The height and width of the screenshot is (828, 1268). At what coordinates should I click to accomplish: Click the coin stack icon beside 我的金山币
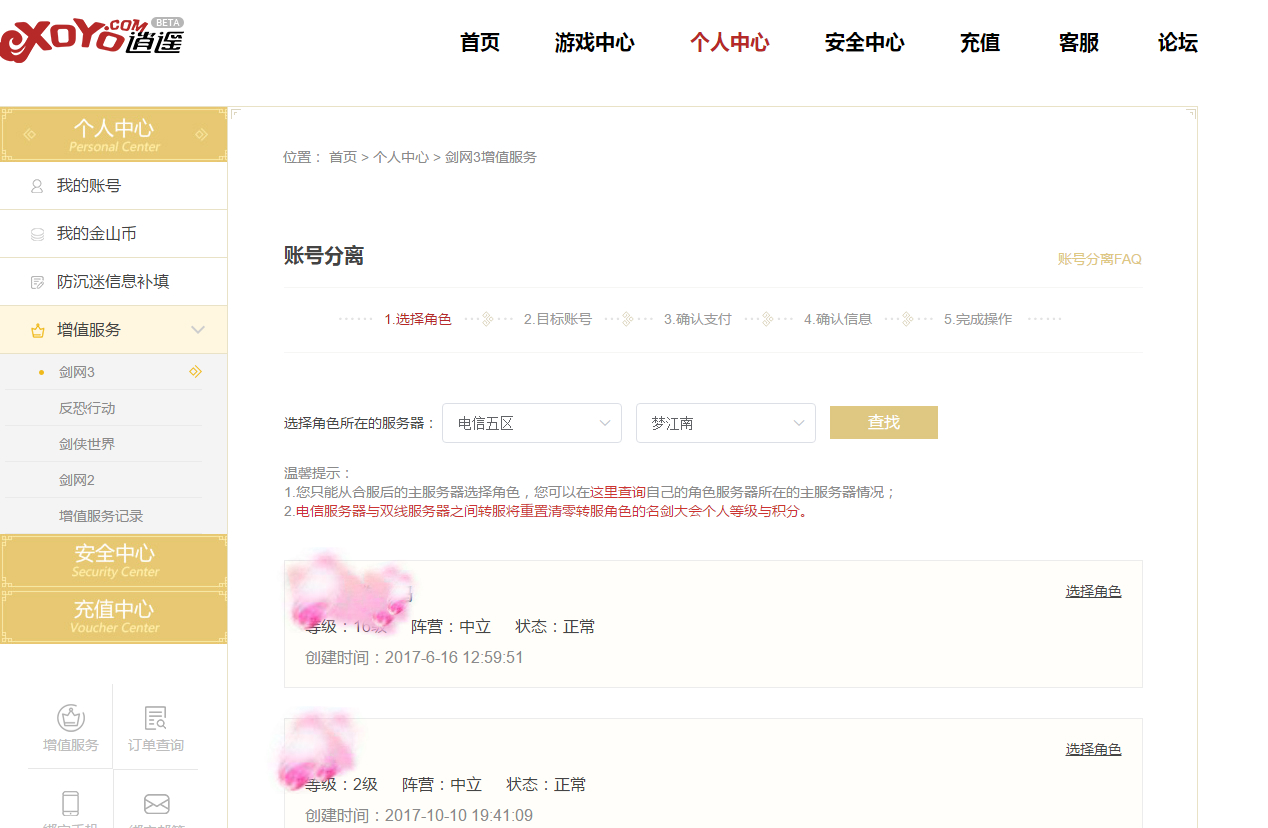[37, 234]
